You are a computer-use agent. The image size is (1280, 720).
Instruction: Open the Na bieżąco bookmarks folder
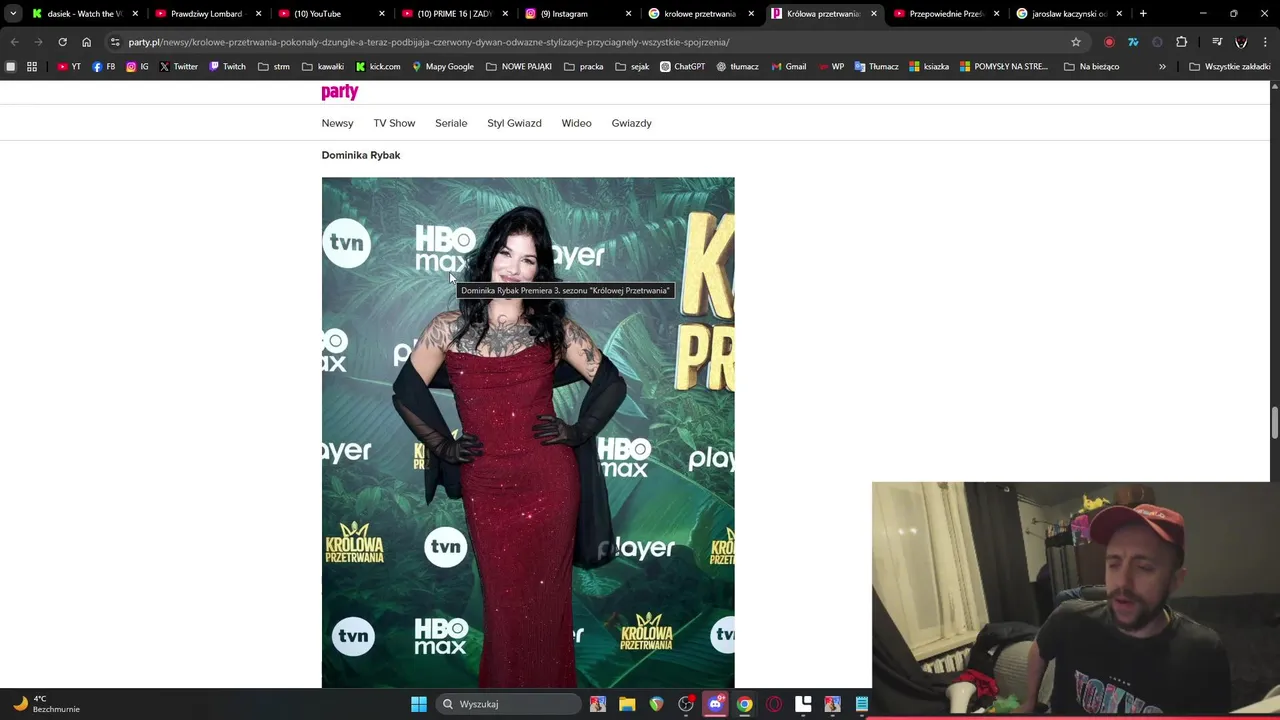[x=1092, y=67]
